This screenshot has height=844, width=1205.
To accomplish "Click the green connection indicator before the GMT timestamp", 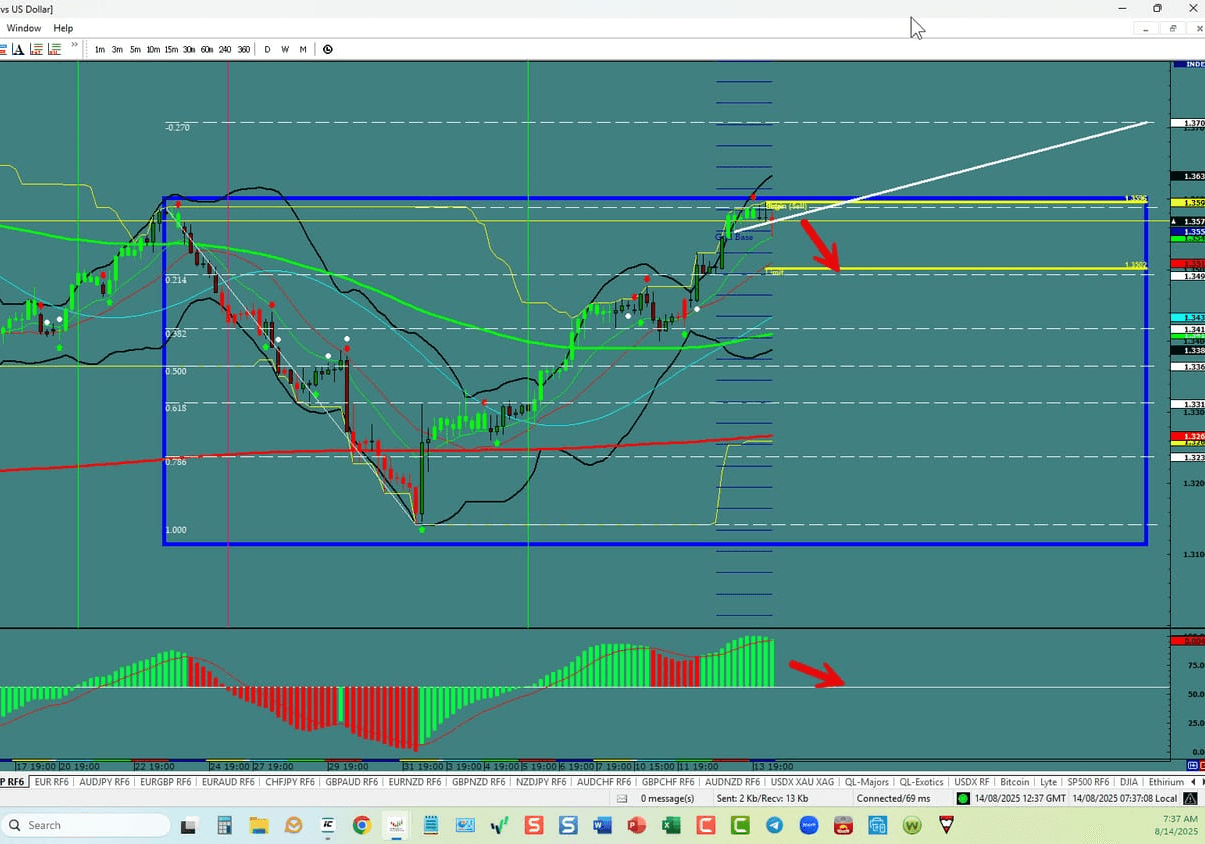I will click(964, 798).
